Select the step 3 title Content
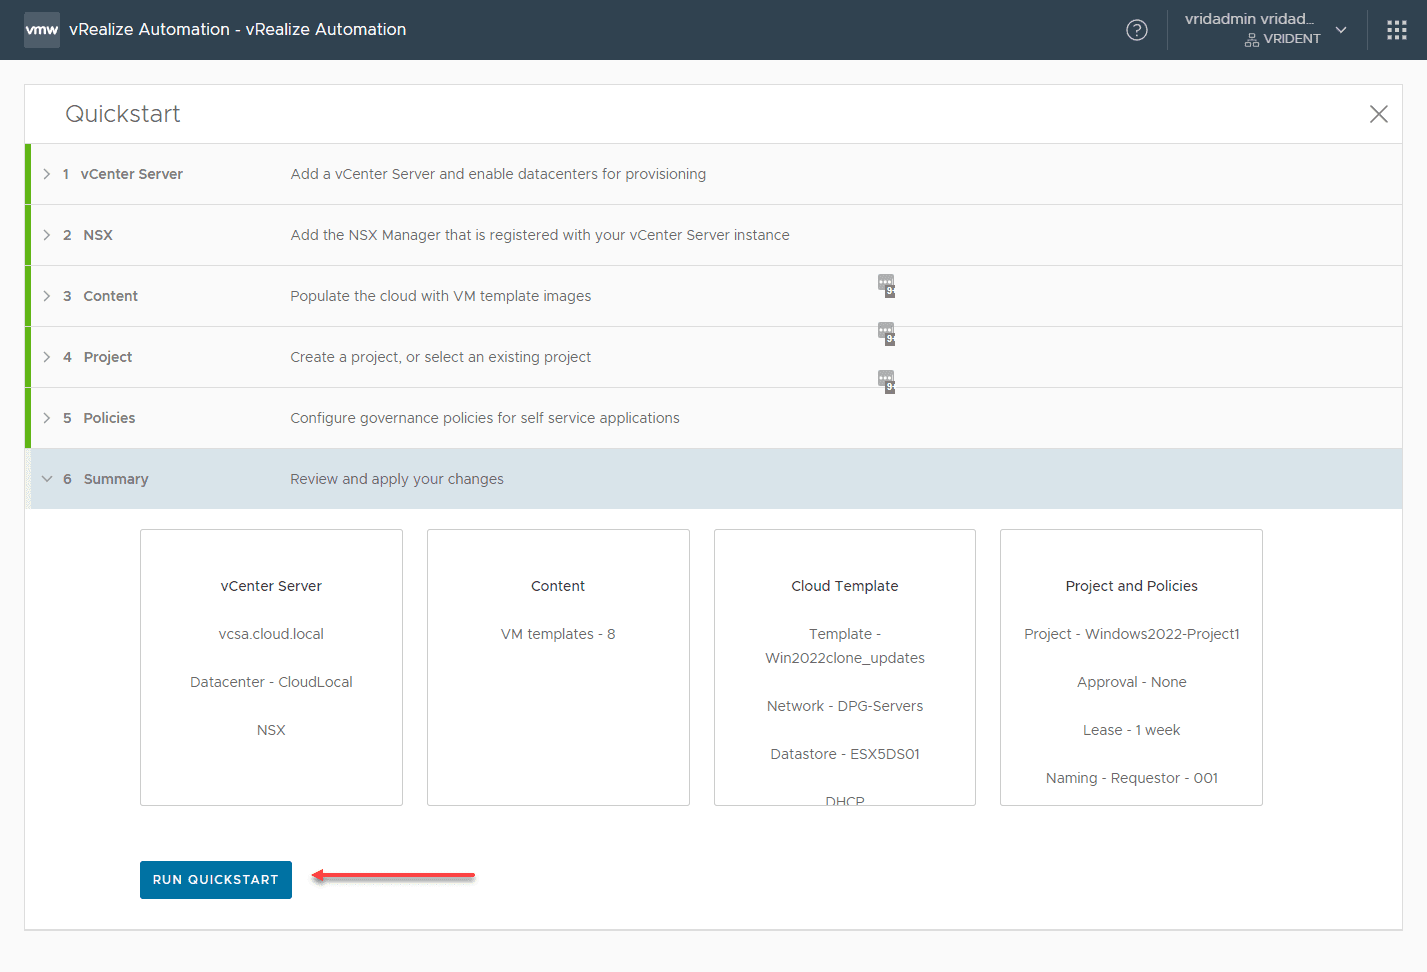The width and height of the screenshot is (1427, 972). pyautogui.click(x=111, y=296)
